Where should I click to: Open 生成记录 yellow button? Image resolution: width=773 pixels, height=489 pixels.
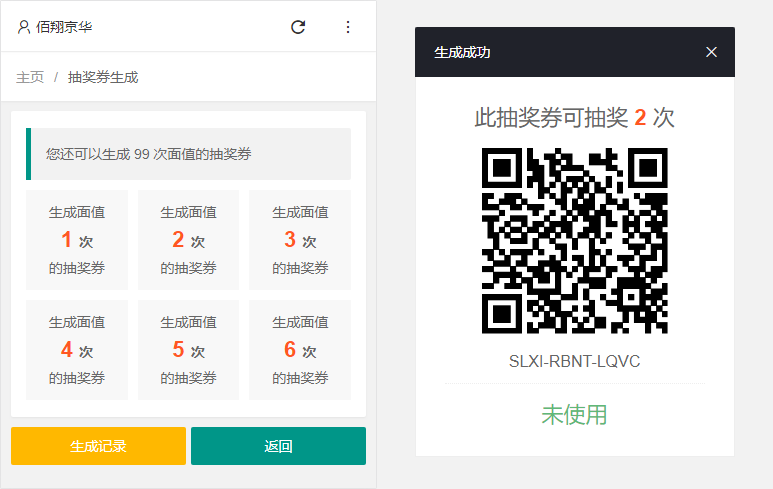click(x=99, y=446)
